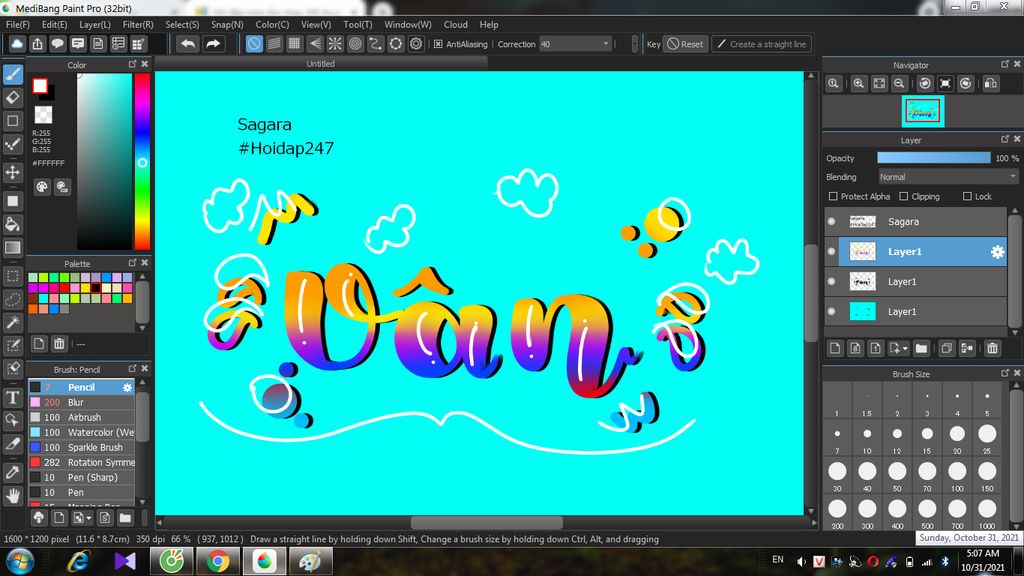This screenshot has height=576, width=1024.
Task: Select the Move tool
Action: [12, 172]
